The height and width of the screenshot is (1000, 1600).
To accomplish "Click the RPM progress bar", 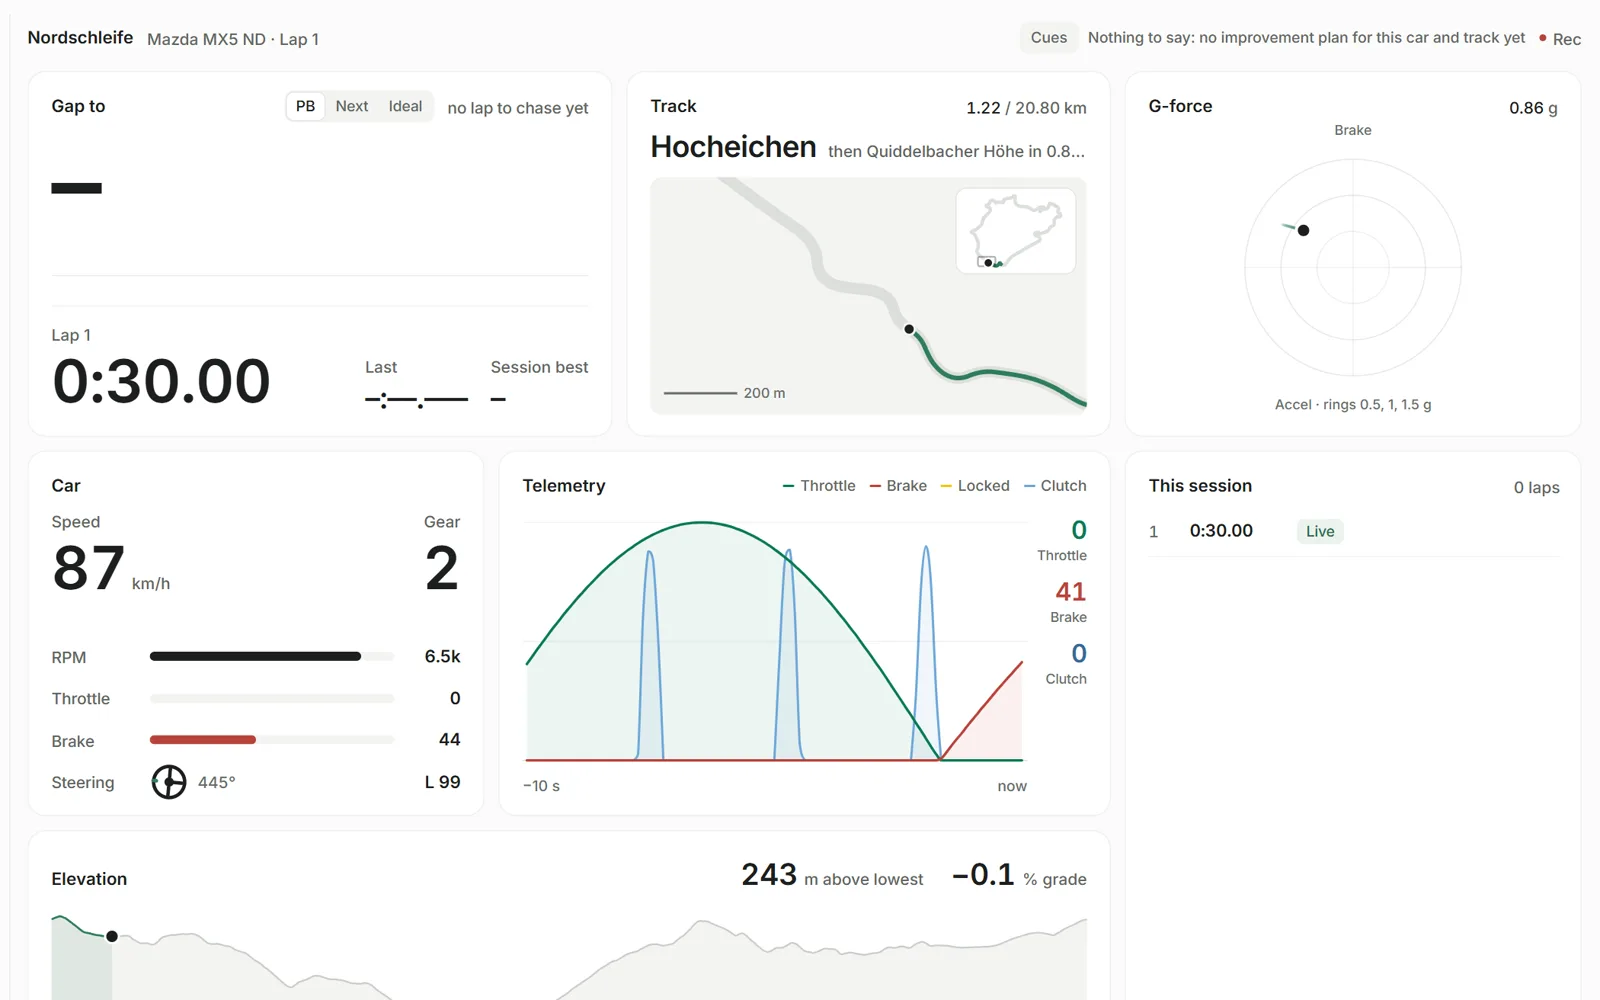I will click(272, 657).
